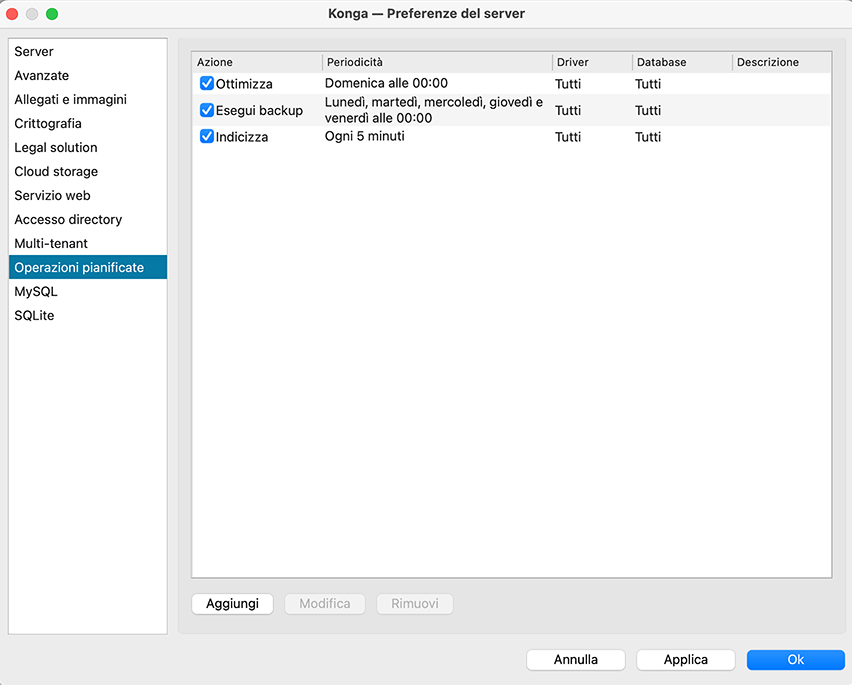Screen dimensions: 852x685
Task: Click the Aggiungi button
Action: tap(232, 604)
